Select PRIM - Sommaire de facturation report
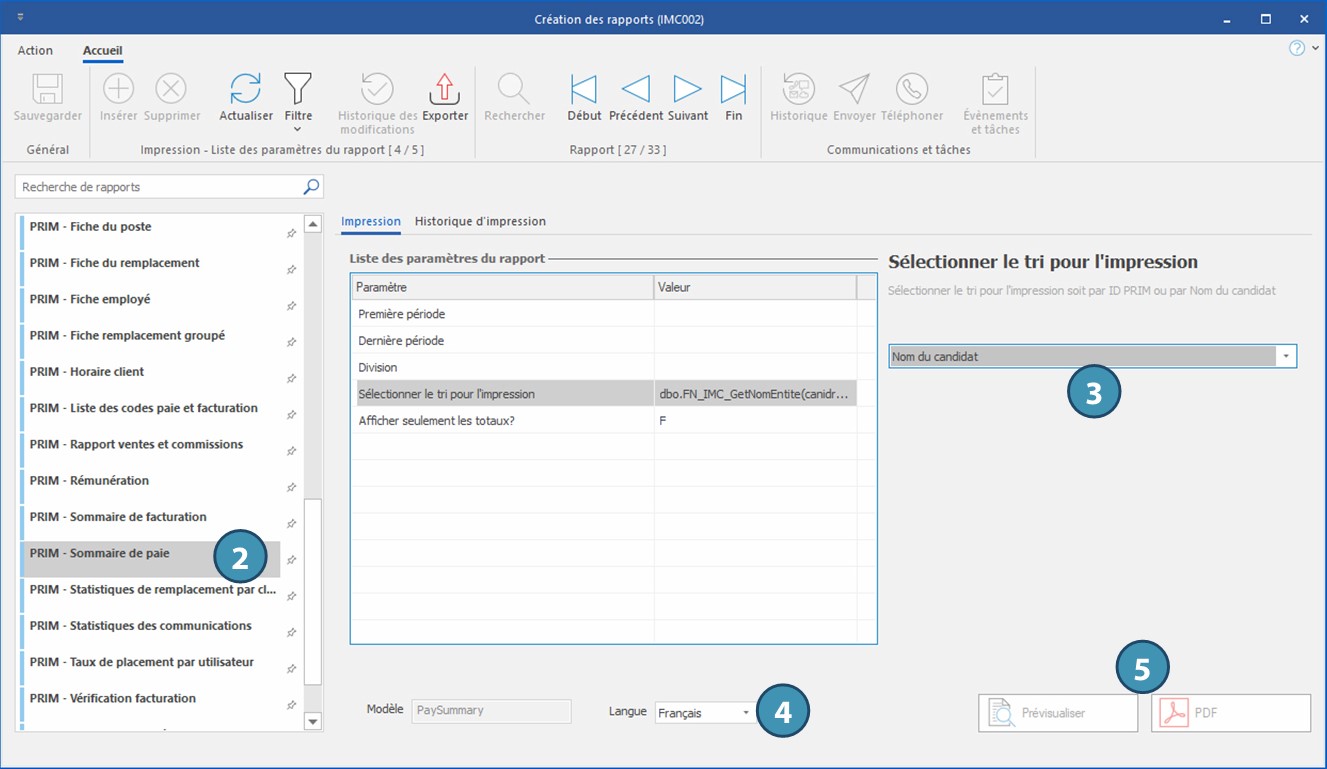Image resolution: width=1327 pixels, height=769 pixels. tap(118, 517)
